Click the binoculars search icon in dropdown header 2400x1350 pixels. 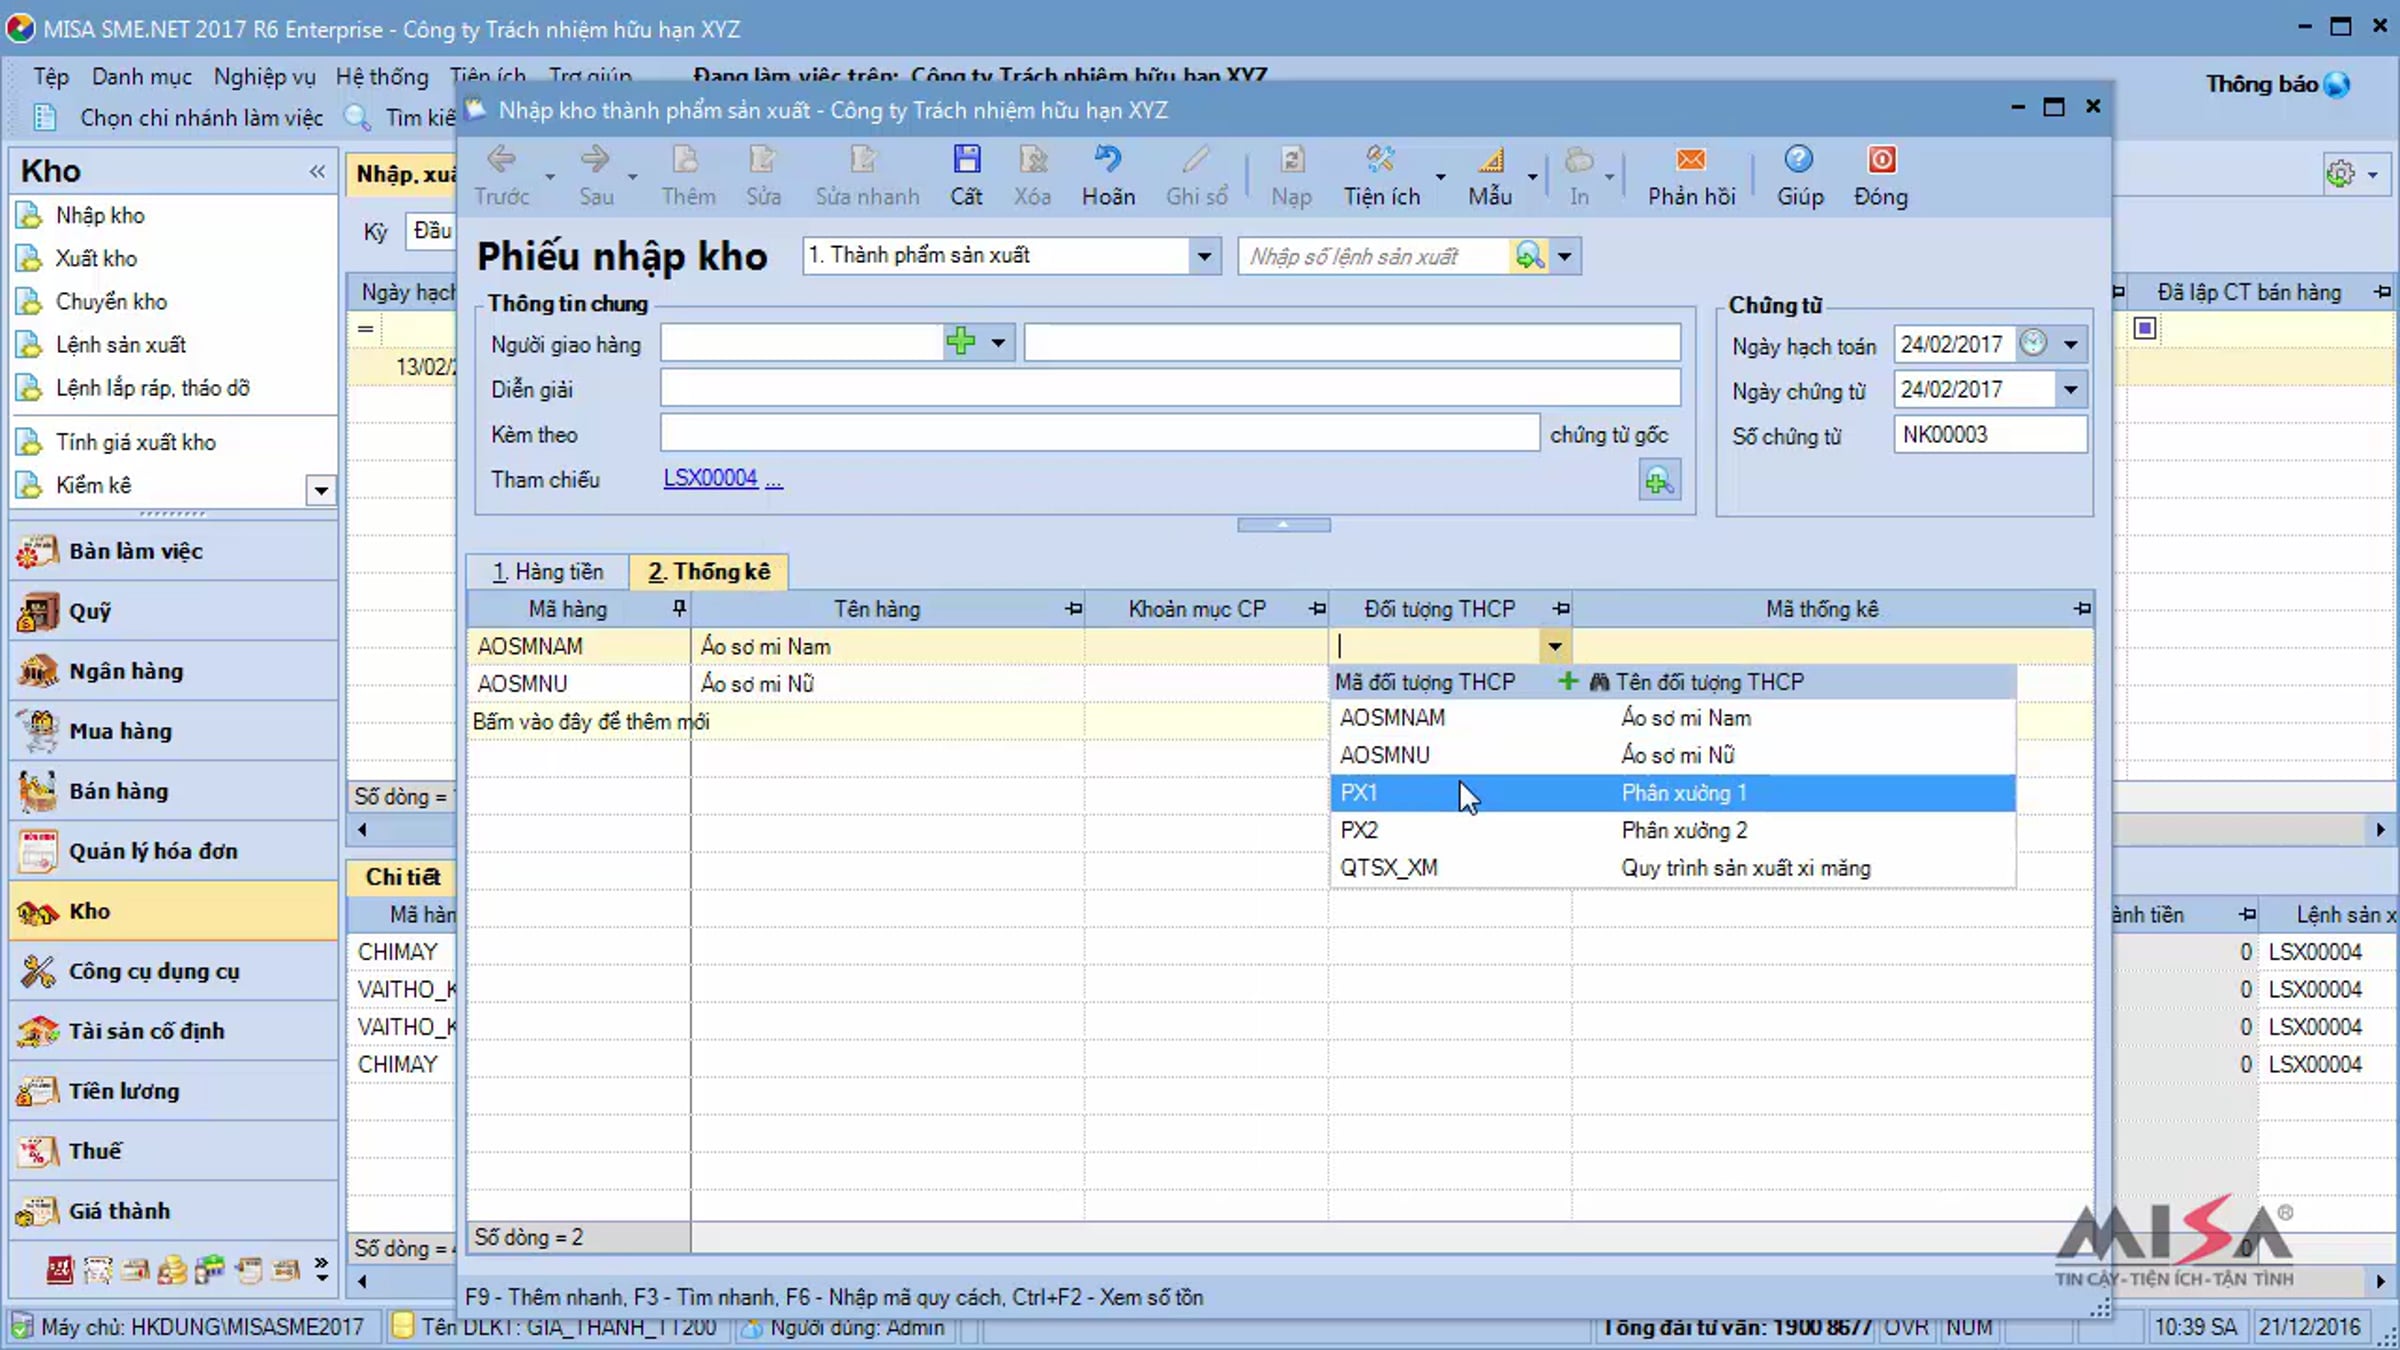(1599, 683)
